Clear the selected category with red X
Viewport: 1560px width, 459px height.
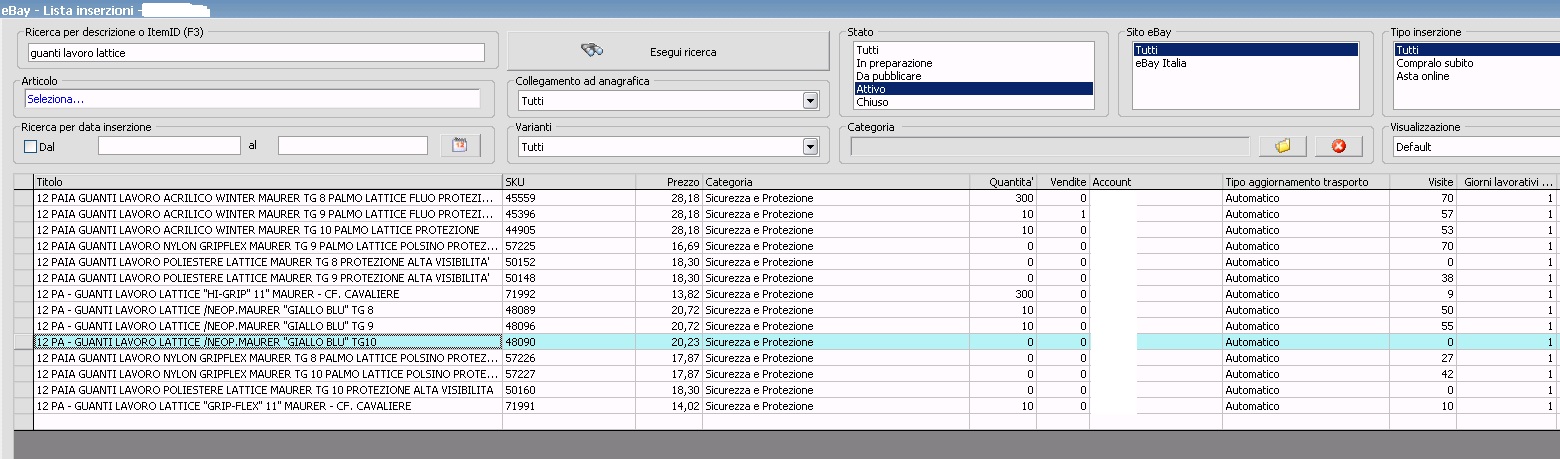pos(1339,146)
